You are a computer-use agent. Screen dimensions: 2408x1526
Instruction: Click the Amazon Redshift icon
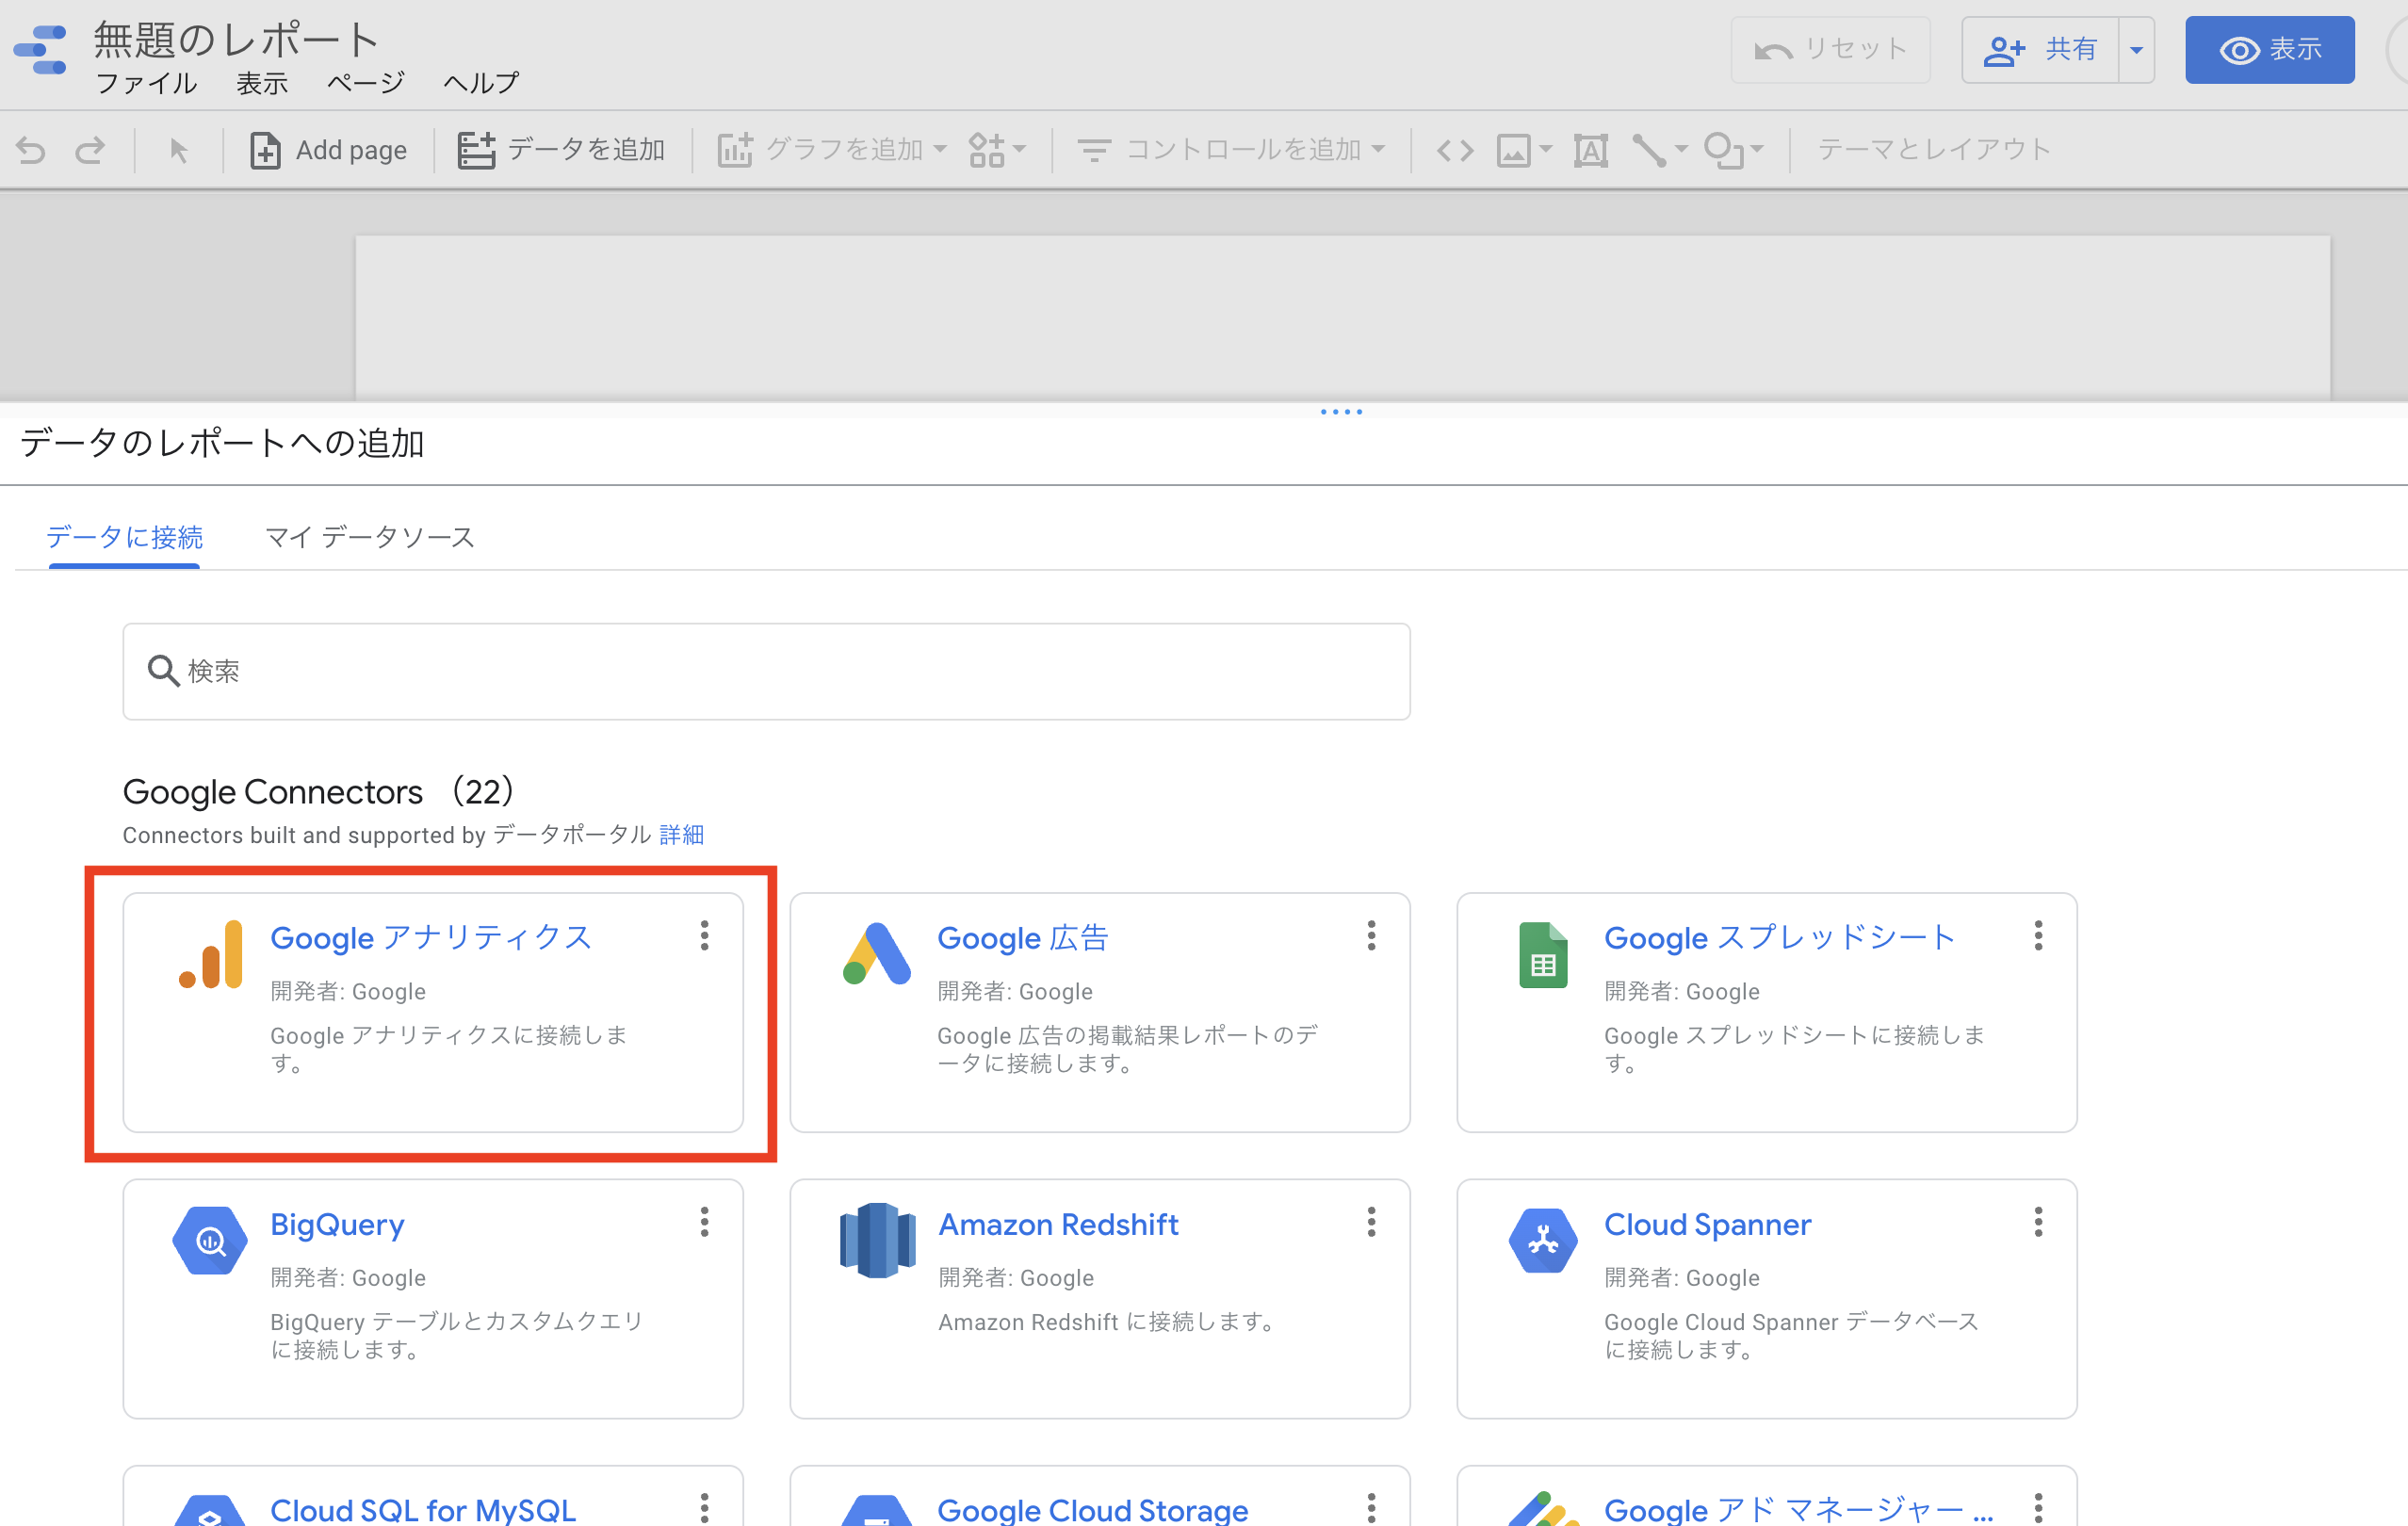click(x=877, y=1240)
